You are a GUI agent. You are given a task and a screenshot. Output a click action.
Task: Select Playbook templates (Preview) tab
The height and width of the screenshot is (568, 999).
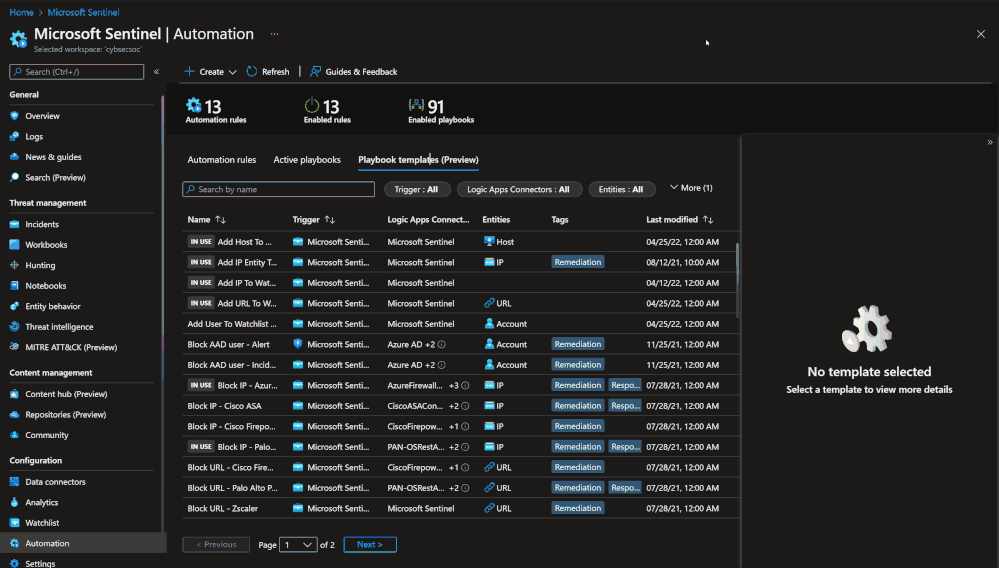coord(418,160)
